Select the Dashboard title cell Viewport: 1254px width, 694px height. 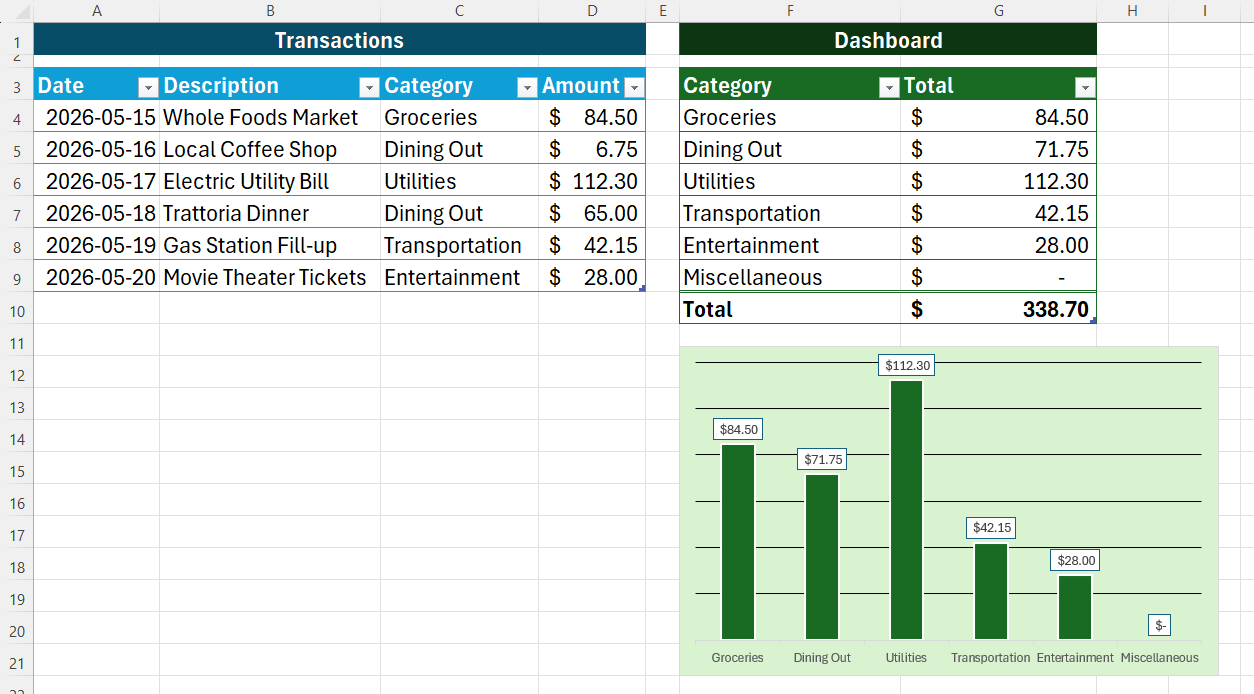[888, 40]
